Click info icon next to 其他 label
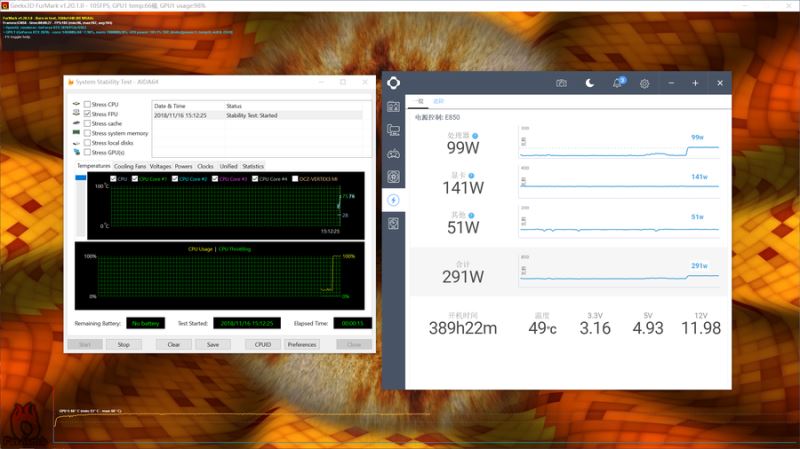The height and width of the screenshot is (449, 800). (471, 215)
